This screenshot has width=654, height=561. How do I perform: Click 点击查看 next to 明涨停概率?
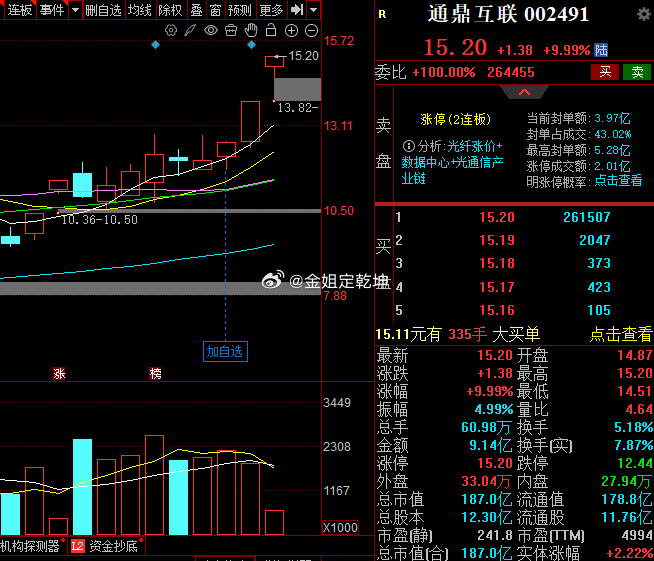[x=618, y=181]
